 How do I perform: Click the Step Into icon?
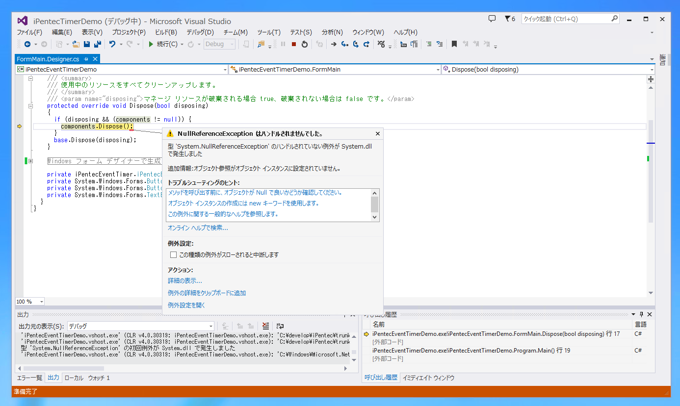[345, 44]
